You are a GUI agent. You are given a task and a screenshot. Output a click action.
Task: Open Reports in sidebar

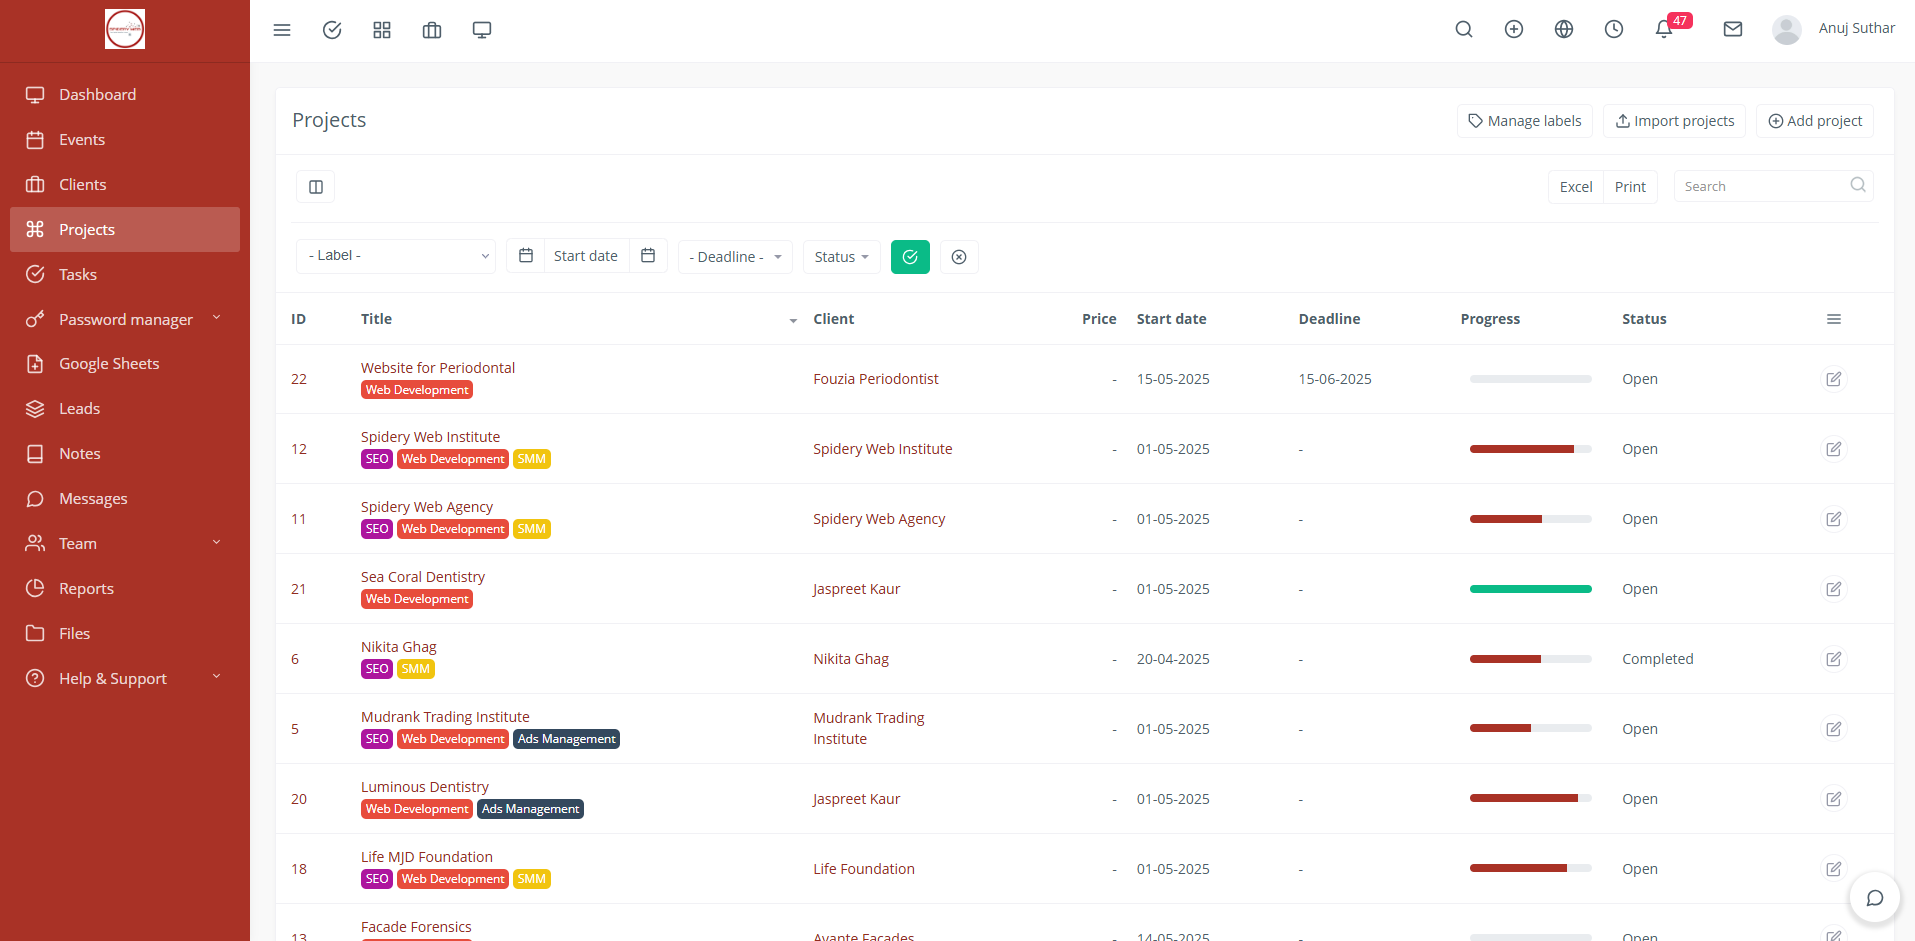pos(125,588)
